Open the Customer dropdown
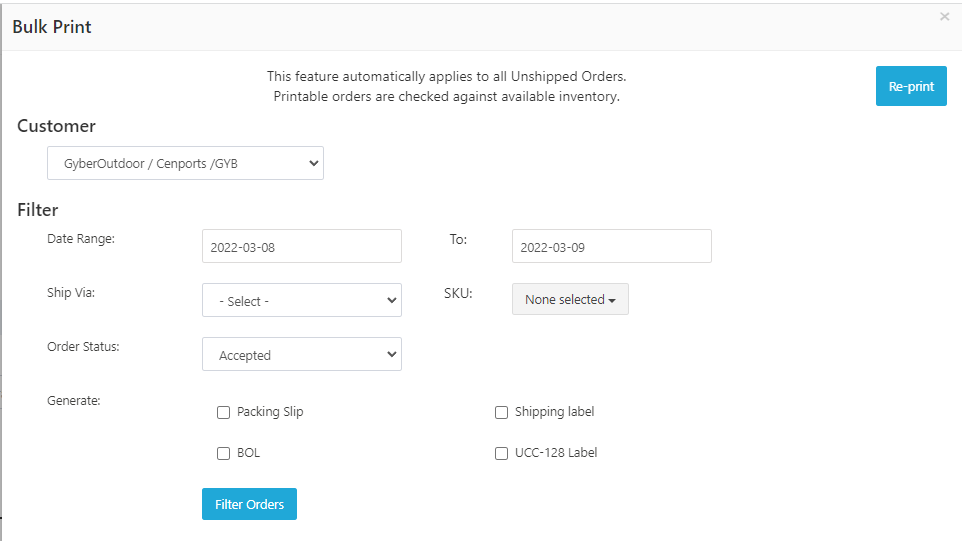Image resolution: width=962 pixels, height=541 pixels. (185, 163)
